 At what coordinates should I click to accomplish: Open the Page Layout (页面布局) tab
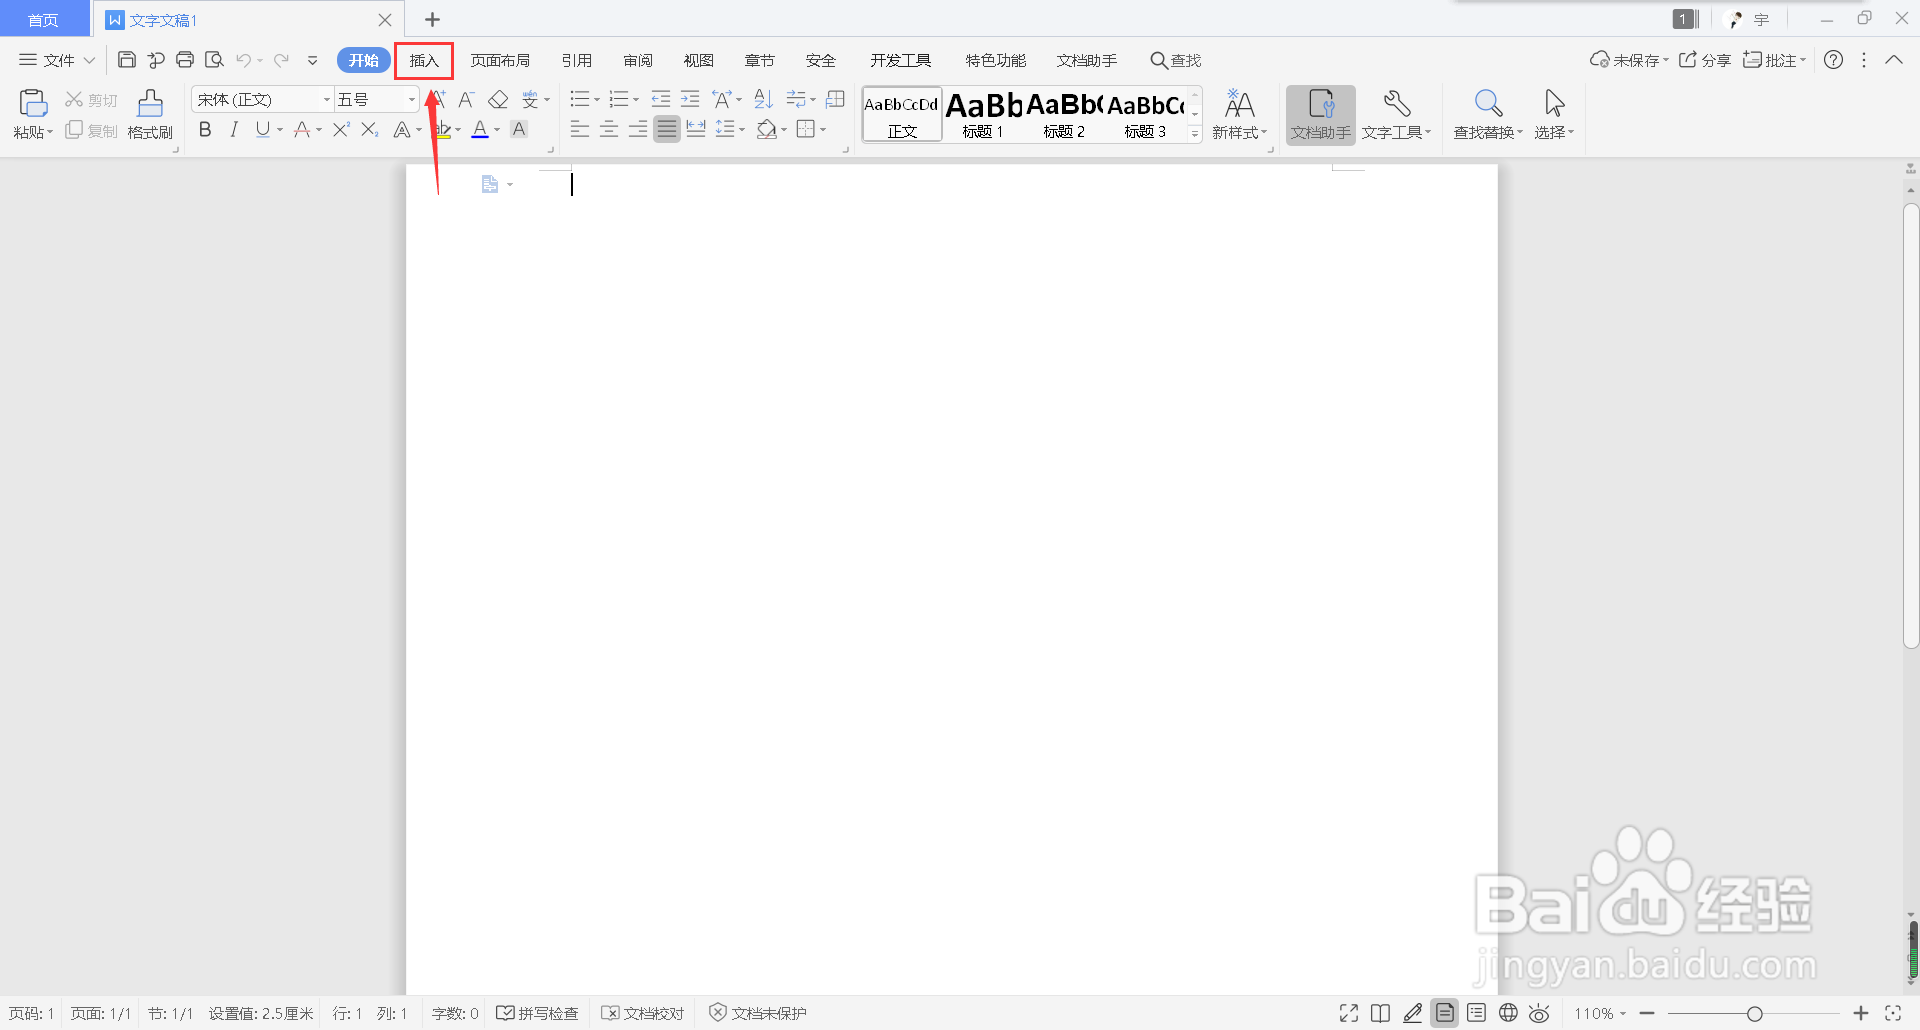coord(501,60)
